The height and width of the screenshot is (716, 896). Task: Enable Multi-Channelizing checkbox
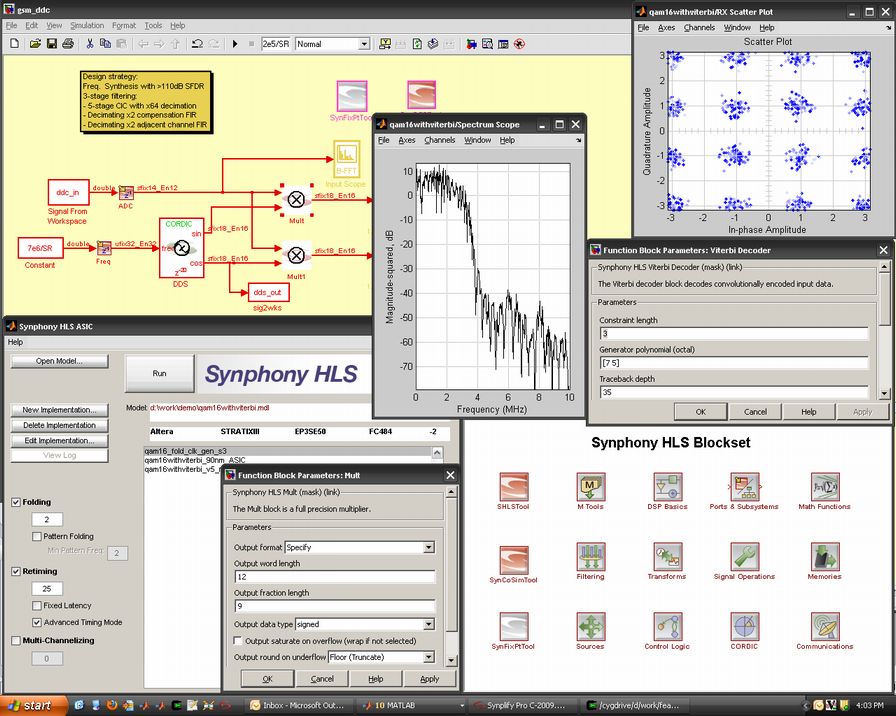point(16,641)
